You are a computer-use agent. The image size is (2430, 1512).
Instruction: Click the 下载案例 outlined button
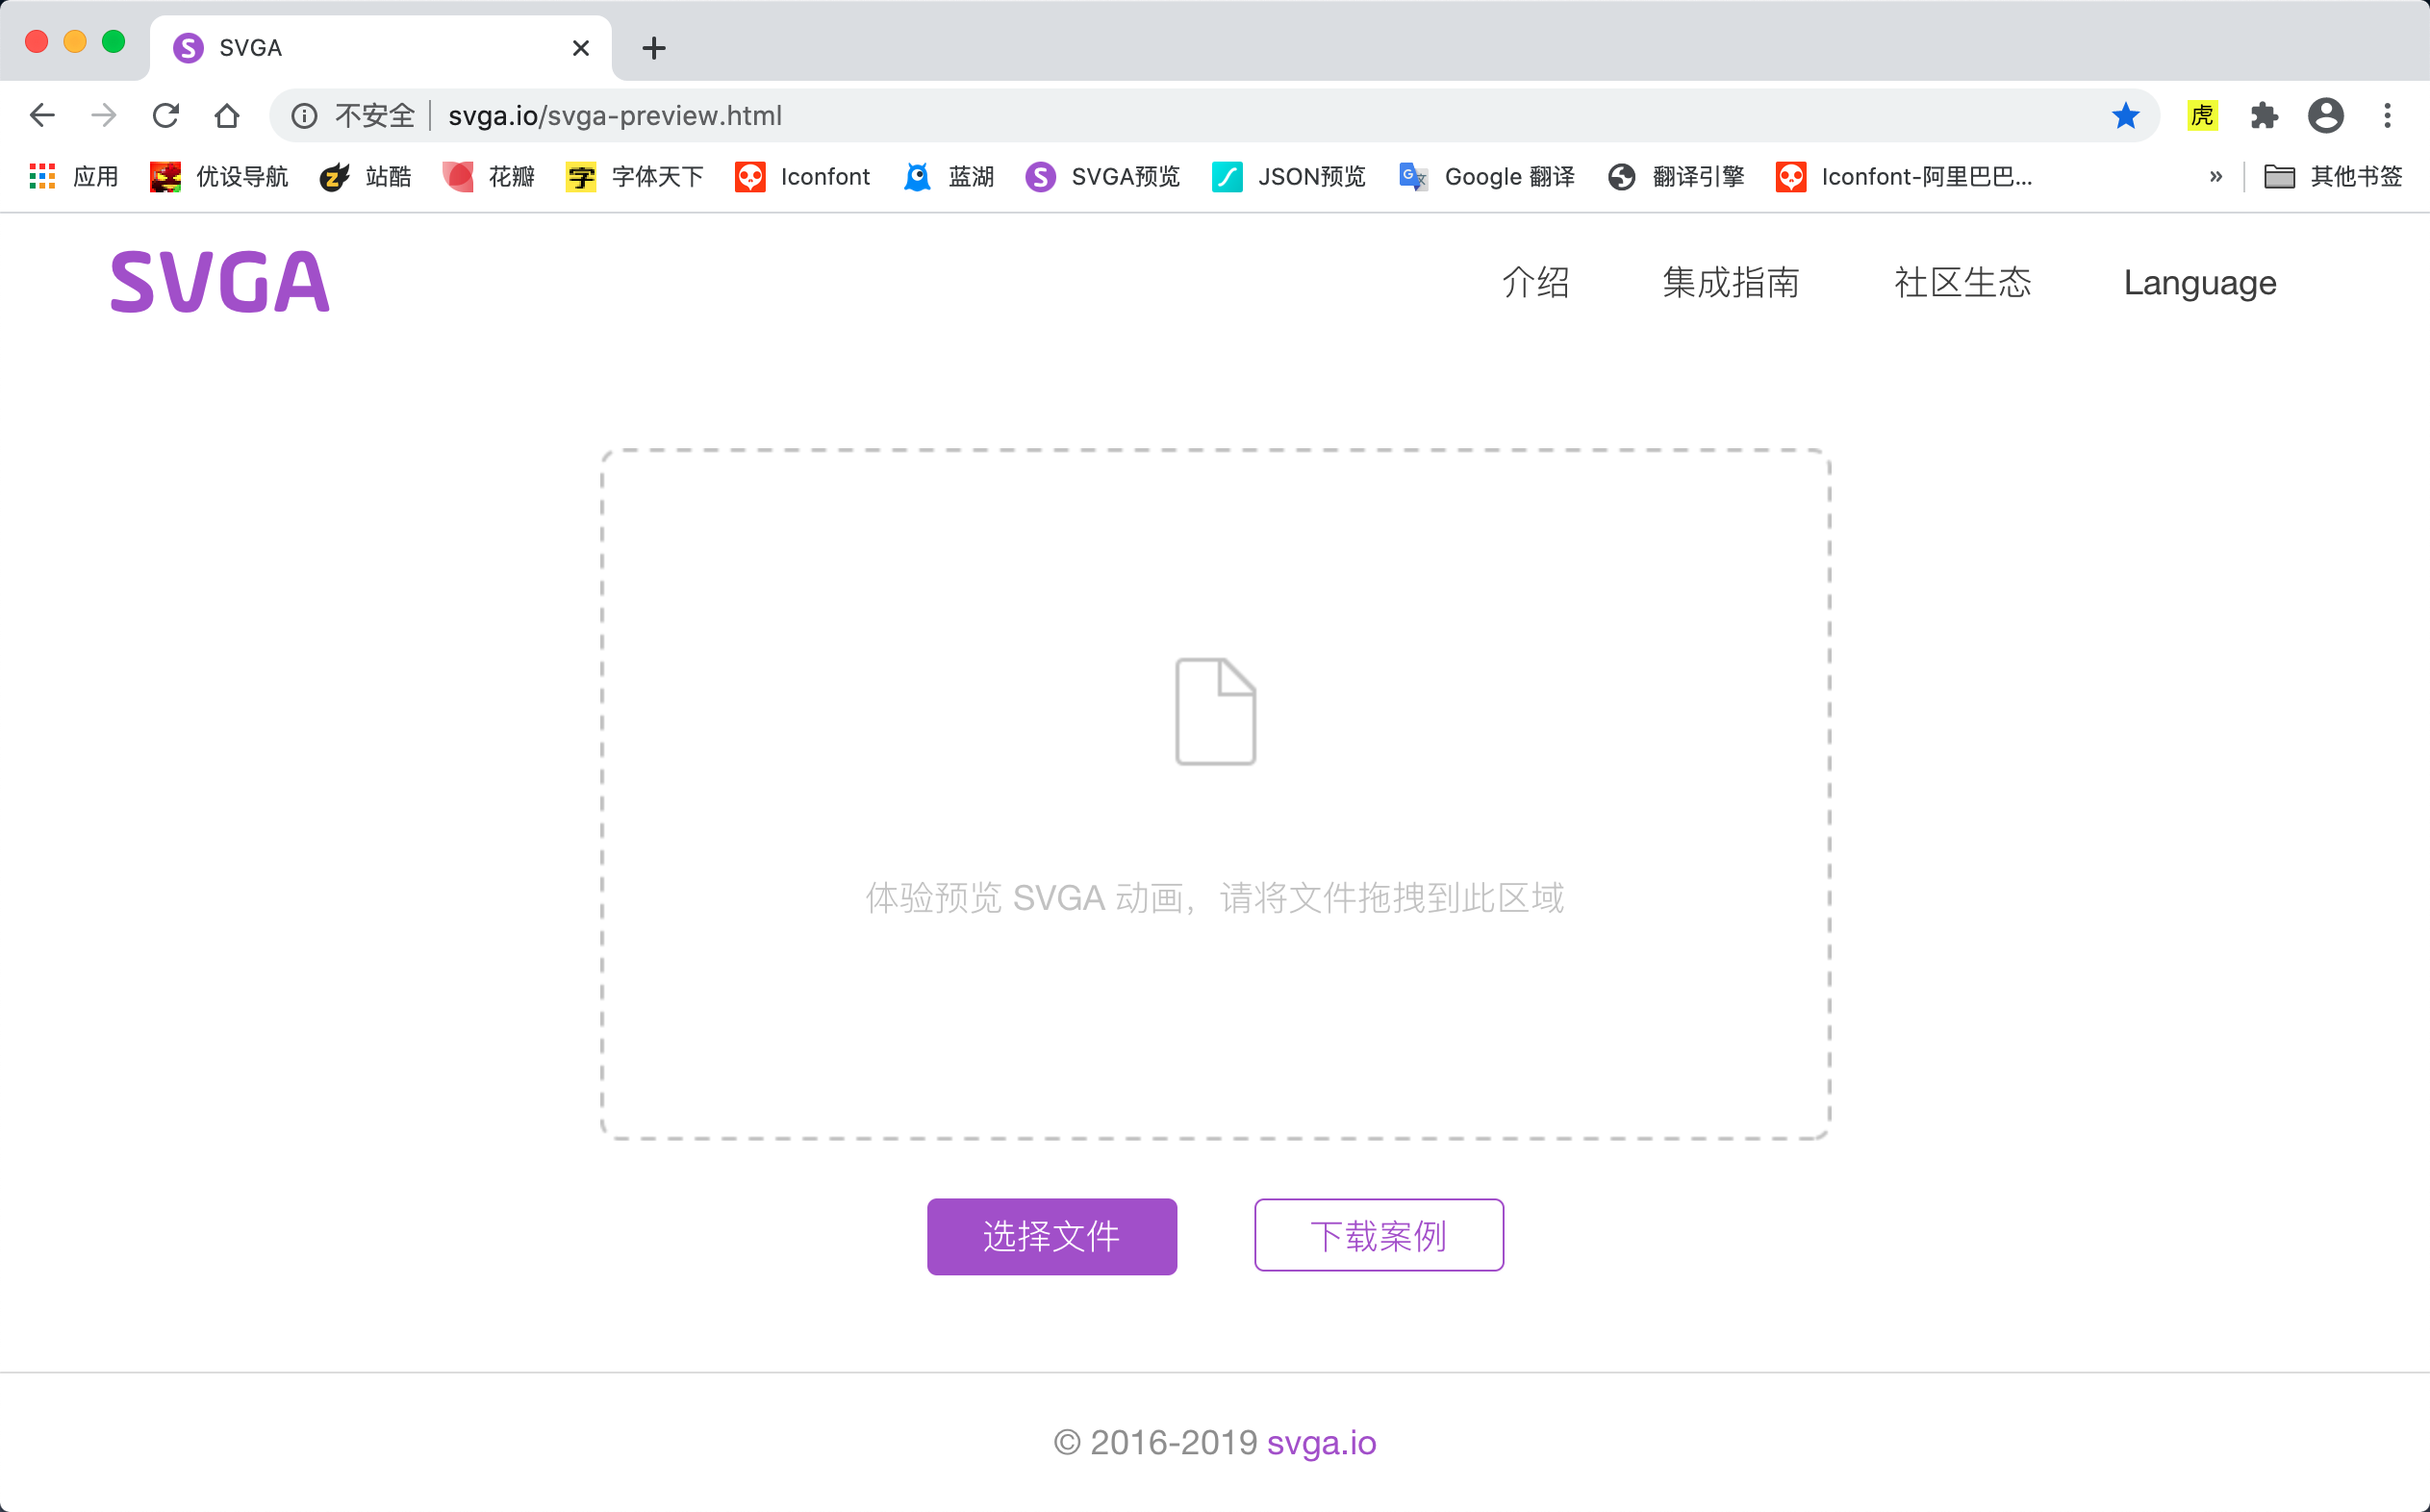click(x=1378, y=1236)
